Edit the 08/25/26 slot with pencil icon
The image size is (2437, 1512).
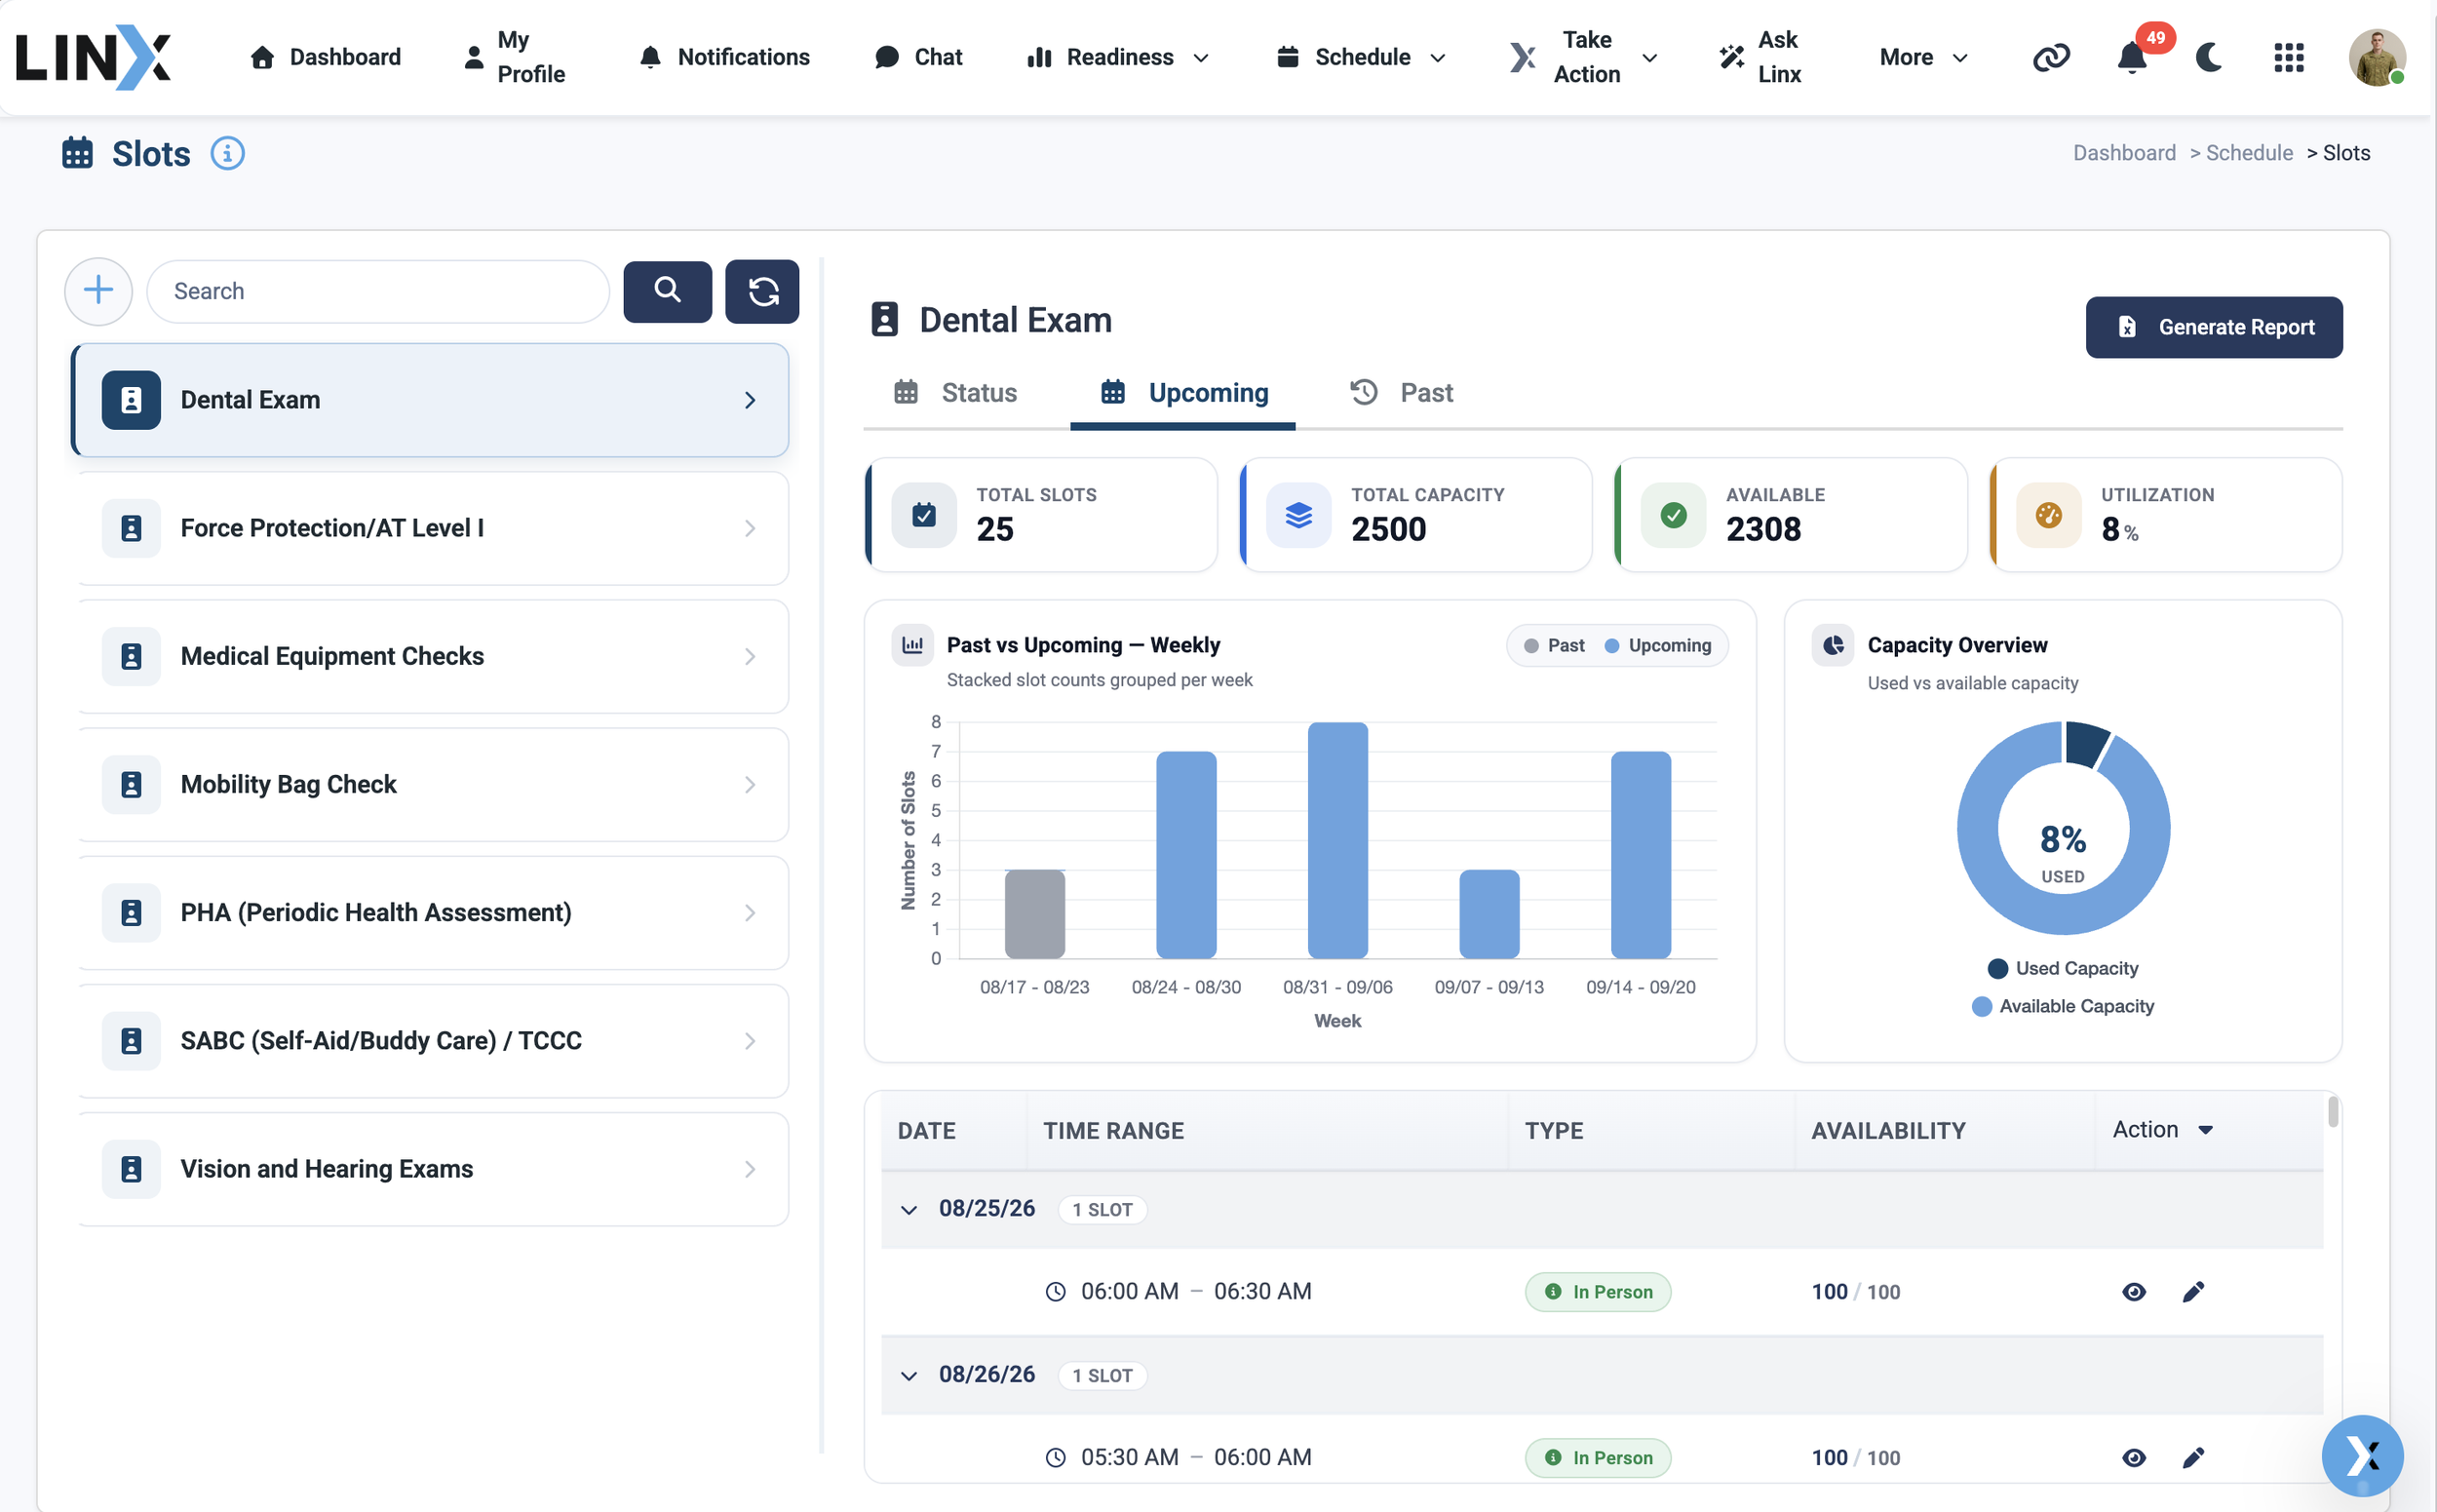coord(2192,1291)
